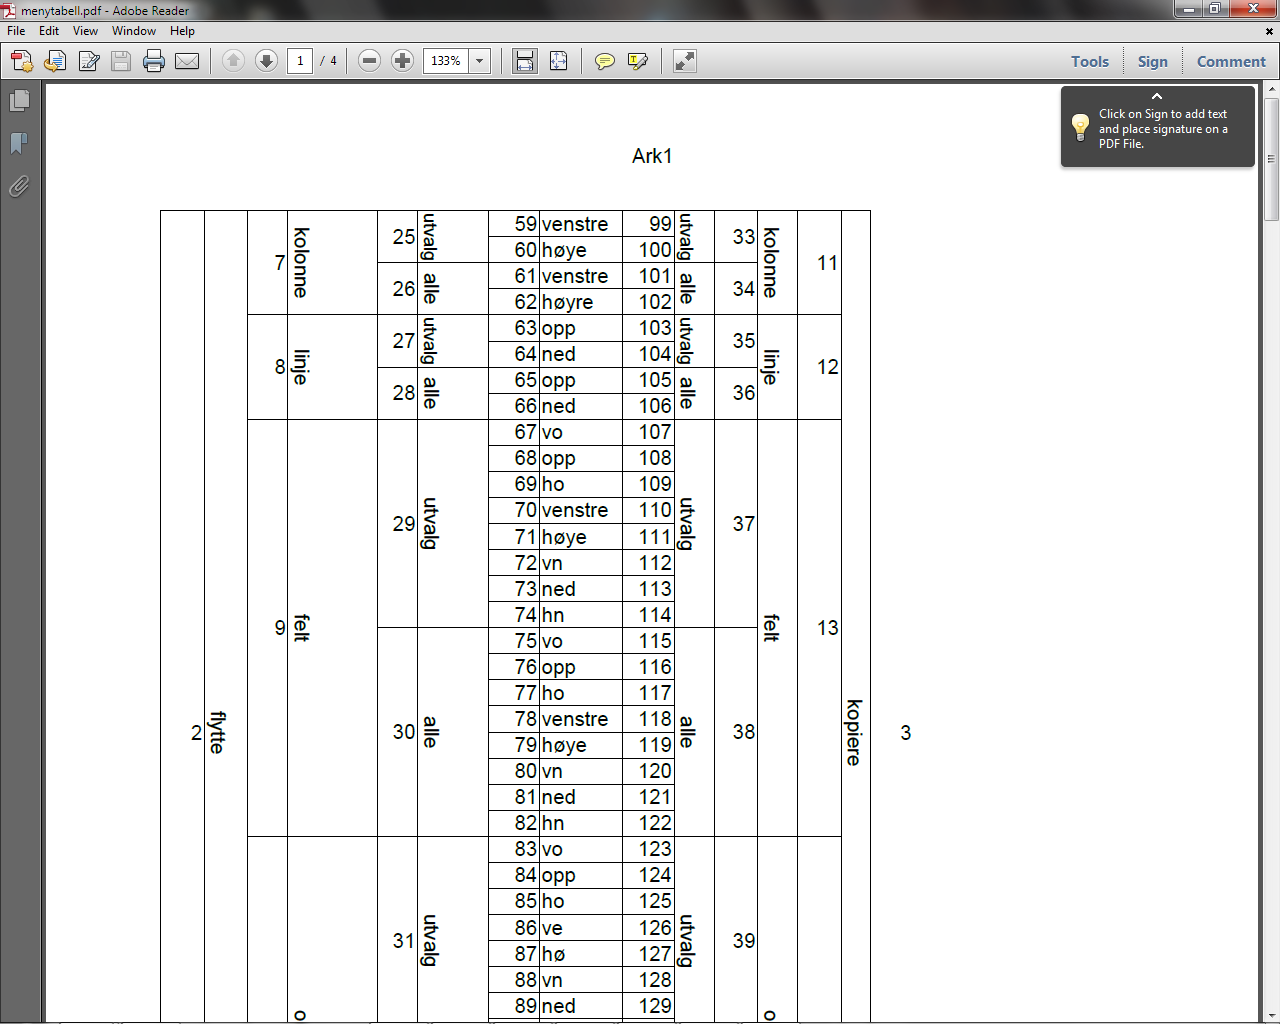Viewport: 1280px width, 1024px height.
Task: Send the file with the email envelope icon
Action: [x=187, y=61]
